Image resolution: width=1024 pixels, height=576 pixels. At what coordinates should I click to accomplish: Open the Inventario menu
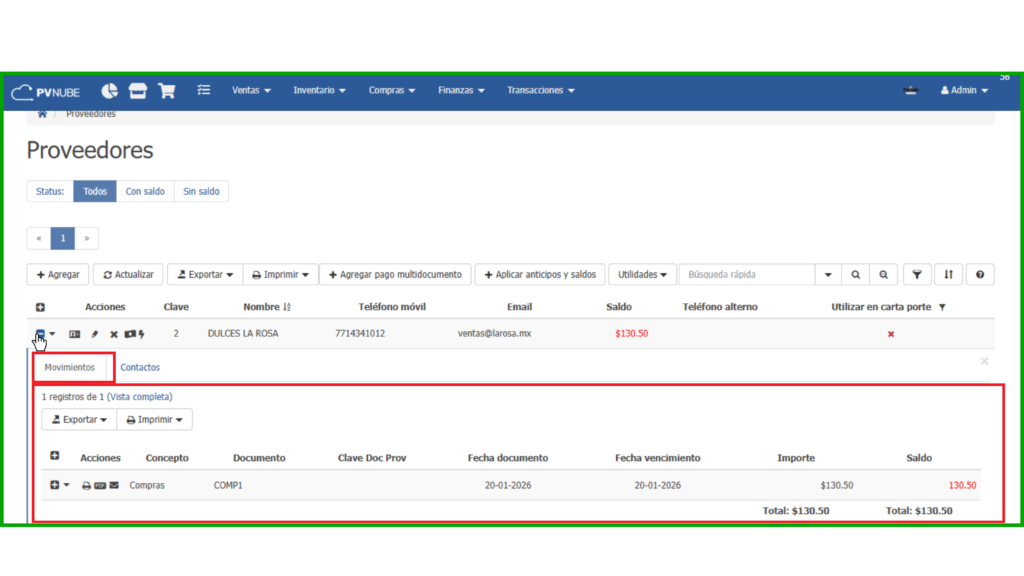pos(319,90)
